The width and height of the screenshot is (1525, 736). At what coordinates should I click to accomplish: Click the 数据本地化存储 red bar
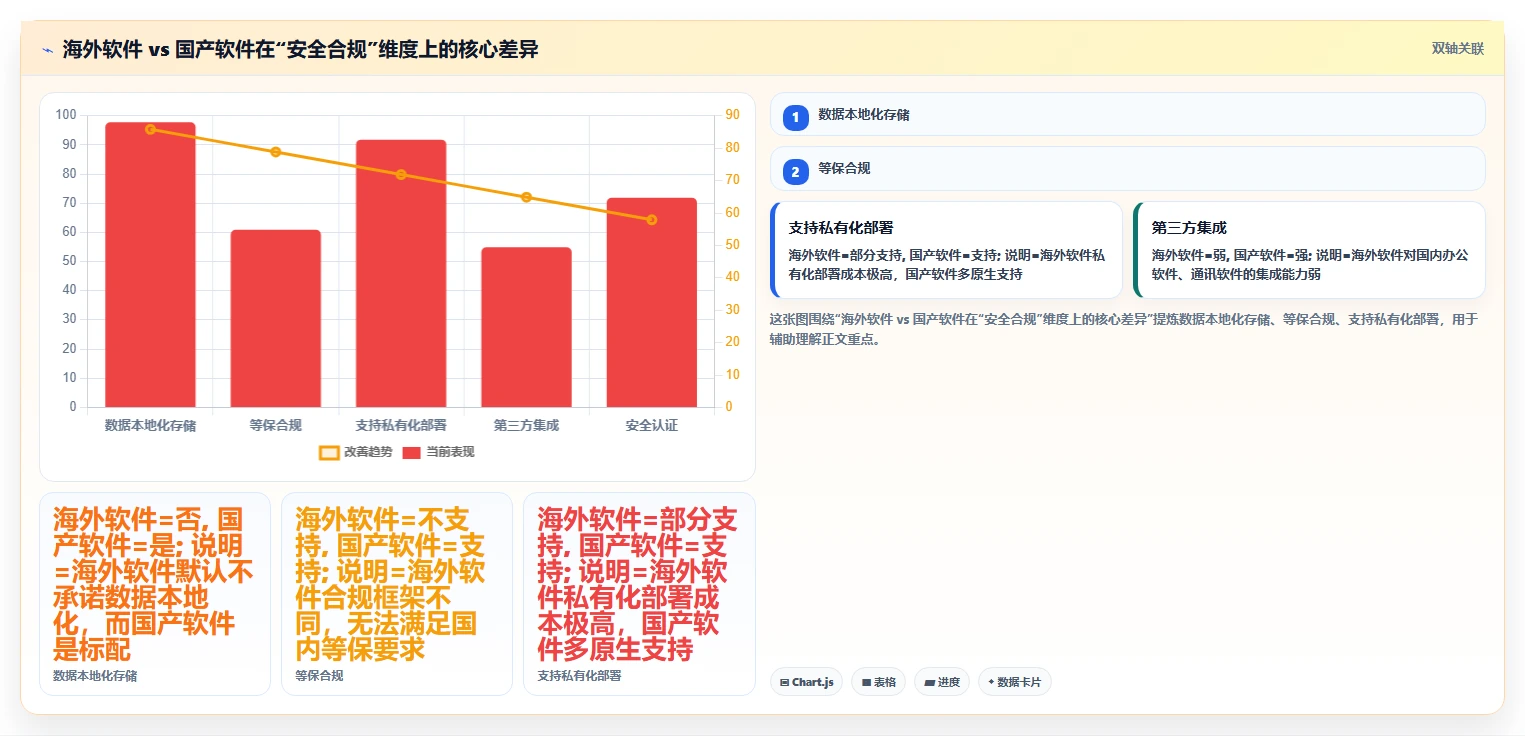[x=150, y=264]
